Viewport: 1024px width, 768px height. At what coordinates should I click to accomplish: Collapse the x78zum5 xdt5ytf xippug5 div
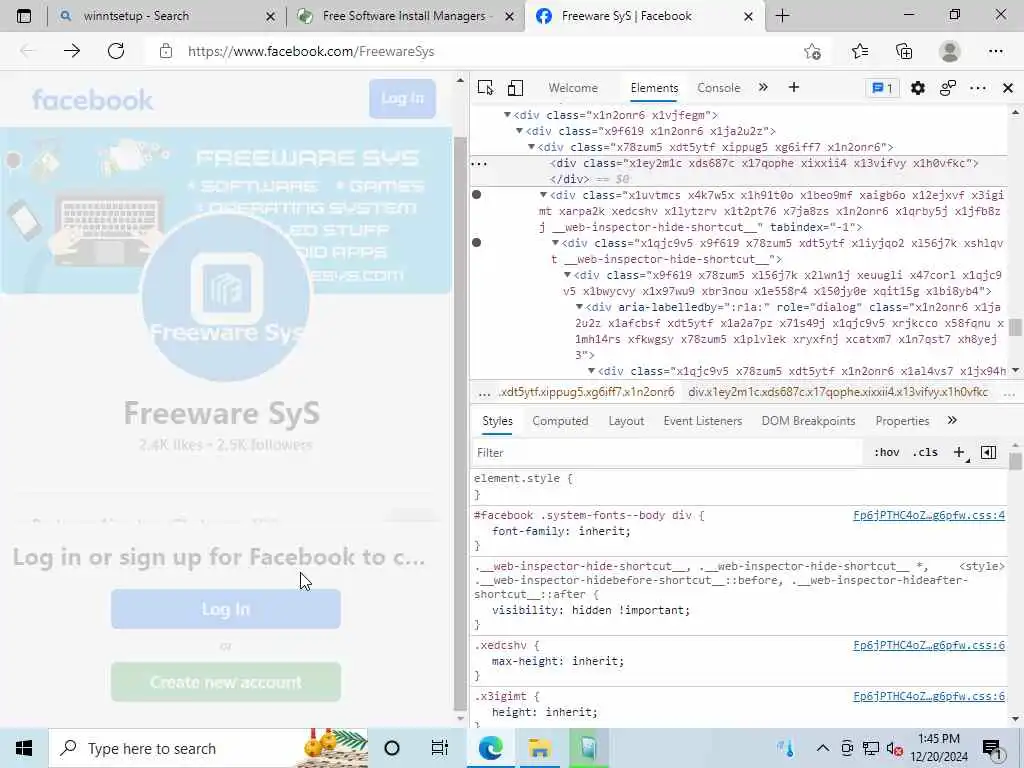click(531, 146)
